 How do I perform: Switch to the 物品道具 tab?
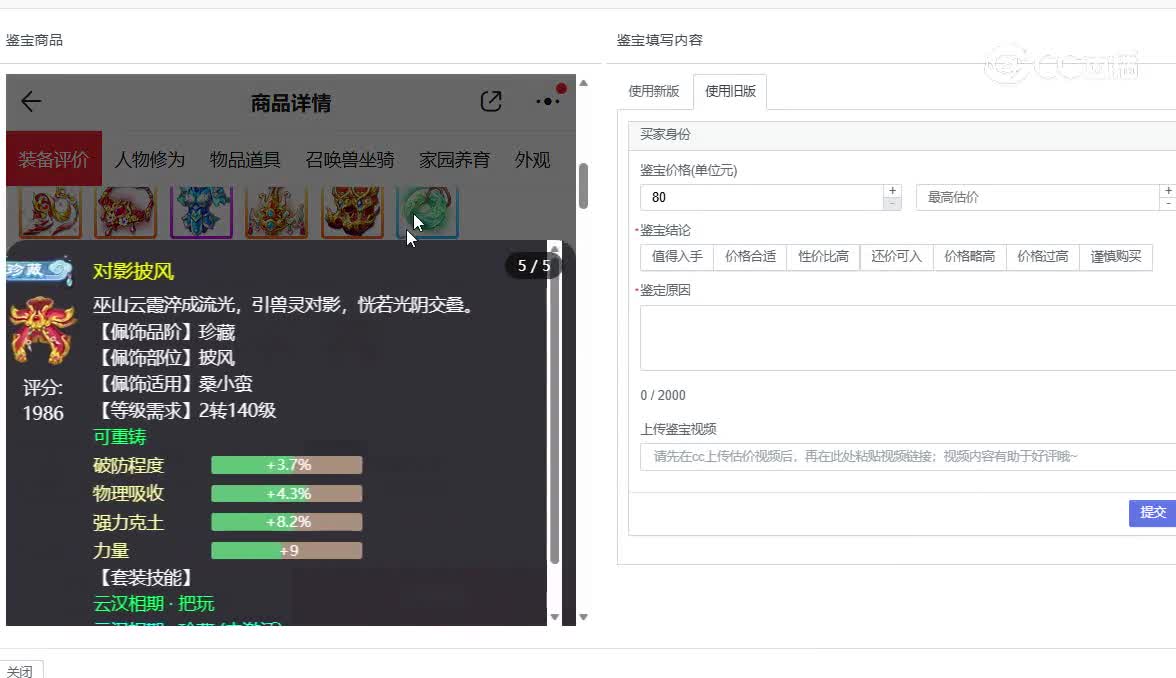click(x=244, y=160)
